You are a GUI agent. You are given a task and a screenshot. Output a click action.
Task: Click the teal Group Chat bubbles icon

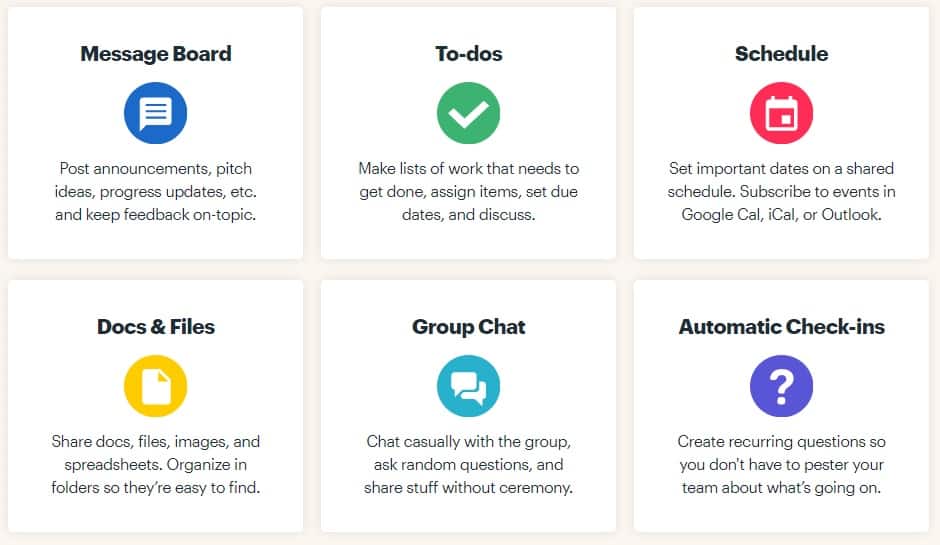pos(468,386)
